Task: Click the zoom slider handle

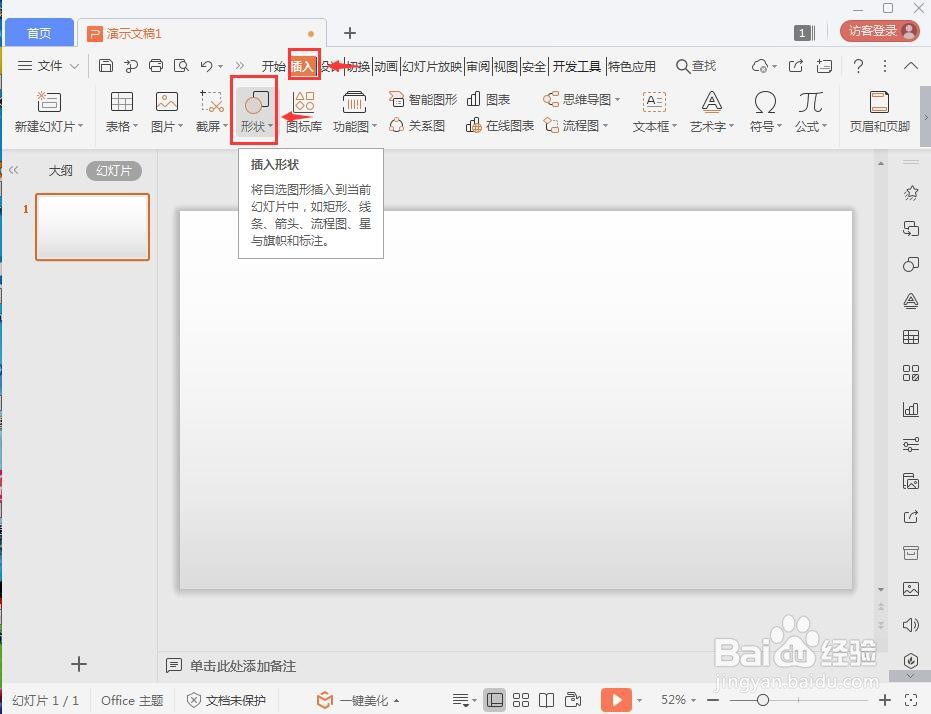Action: [x=763, y=700]
